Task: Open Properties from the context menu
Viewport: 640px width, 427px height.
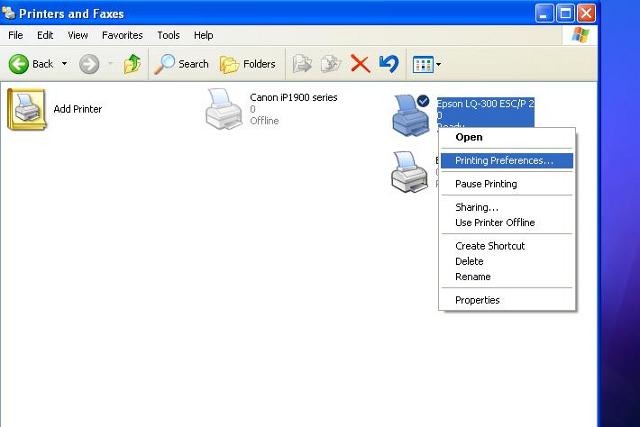Action: tap(507, 300)
